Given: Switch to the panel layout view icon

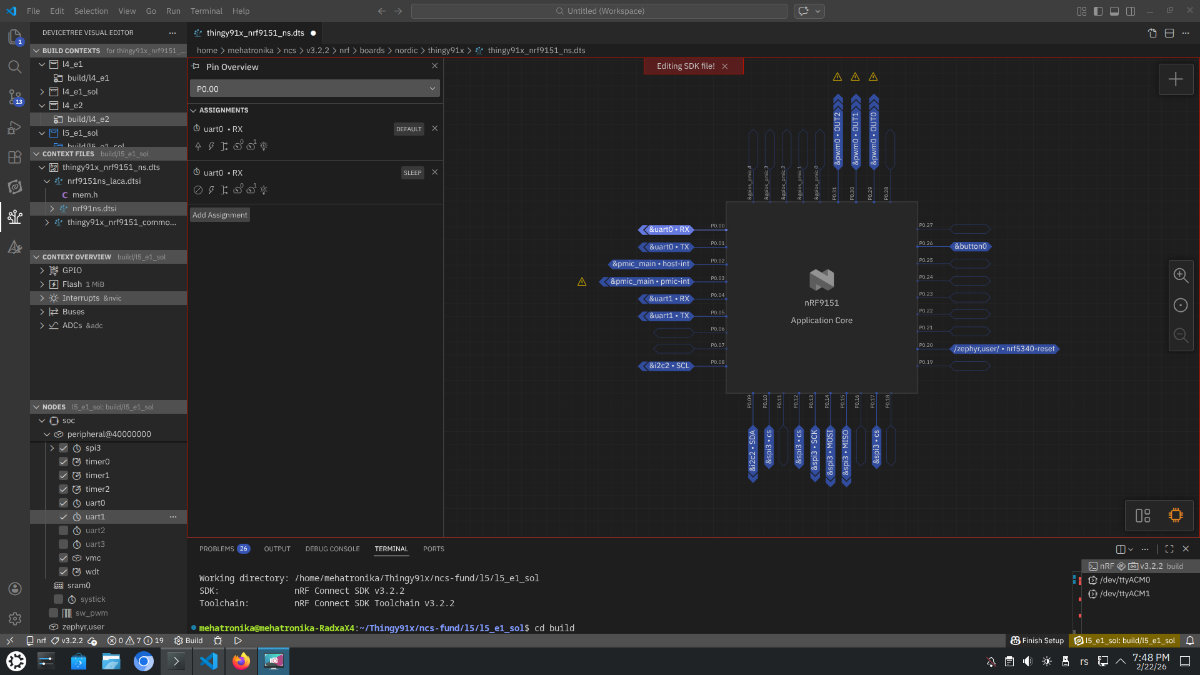Looking at the screenshot, I should coord(1143,516).
